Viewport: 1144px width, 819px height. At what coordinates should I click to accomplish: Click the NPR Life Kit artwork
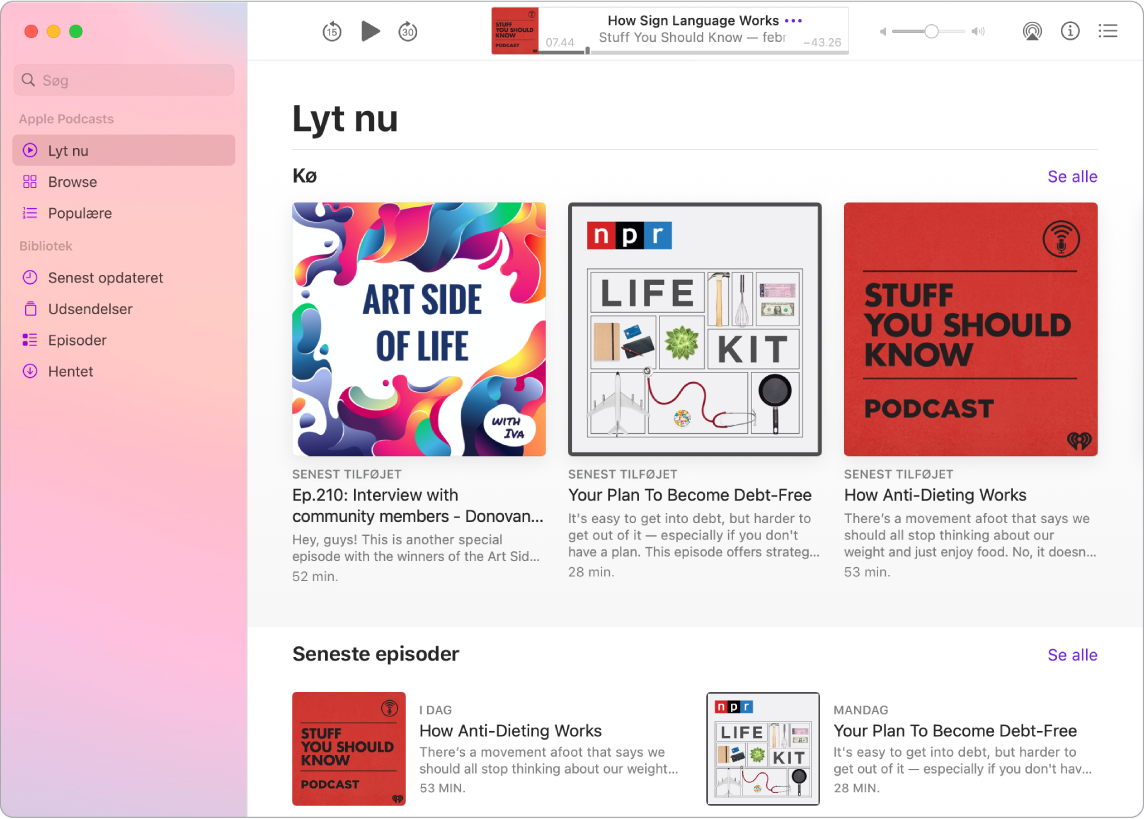click(x=694, y=330)
